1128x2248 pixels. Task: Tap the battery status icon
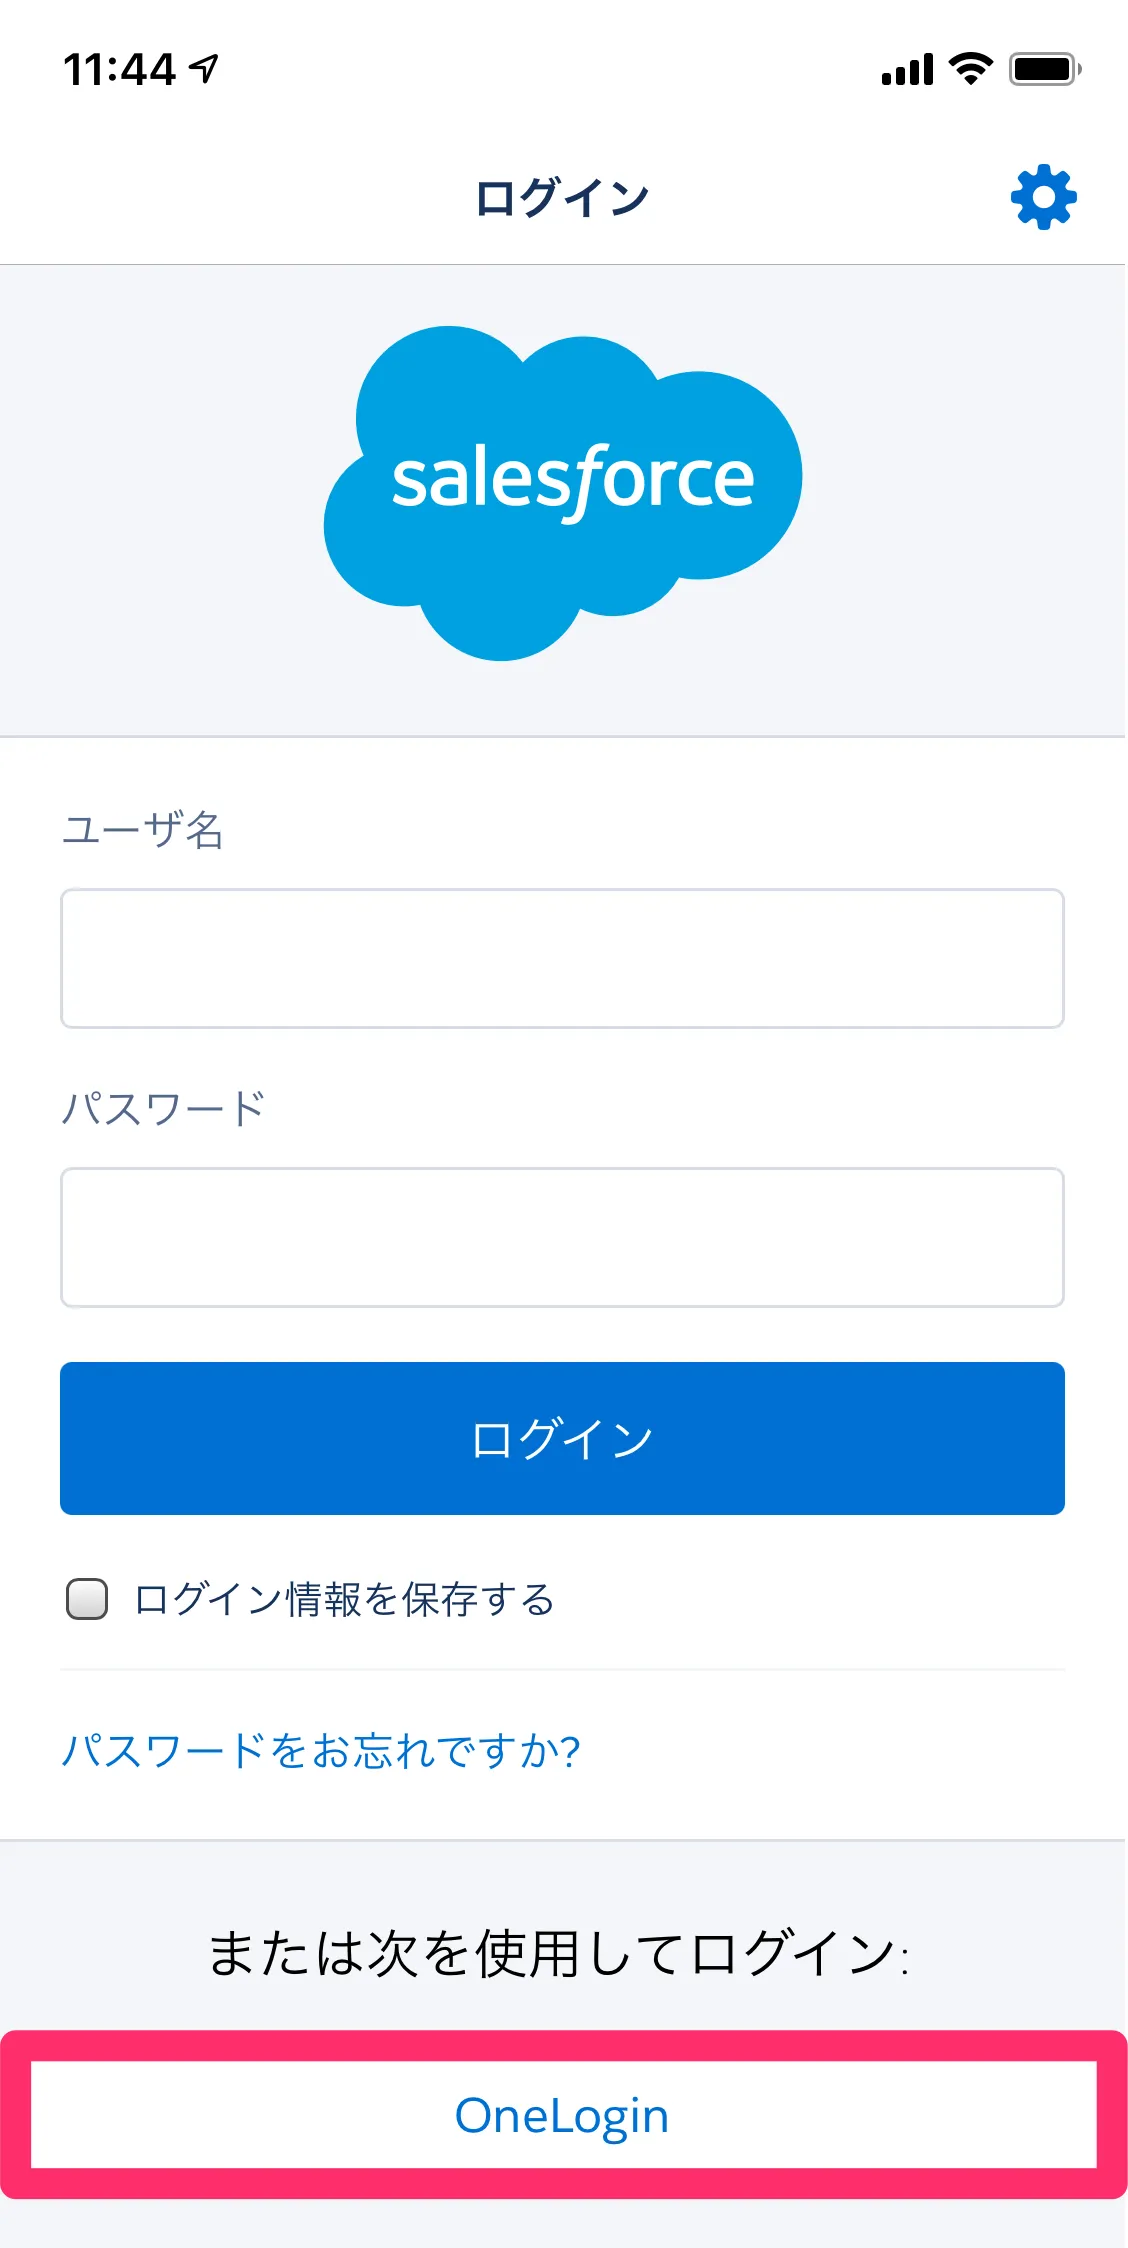click(x=1044, y=69)
